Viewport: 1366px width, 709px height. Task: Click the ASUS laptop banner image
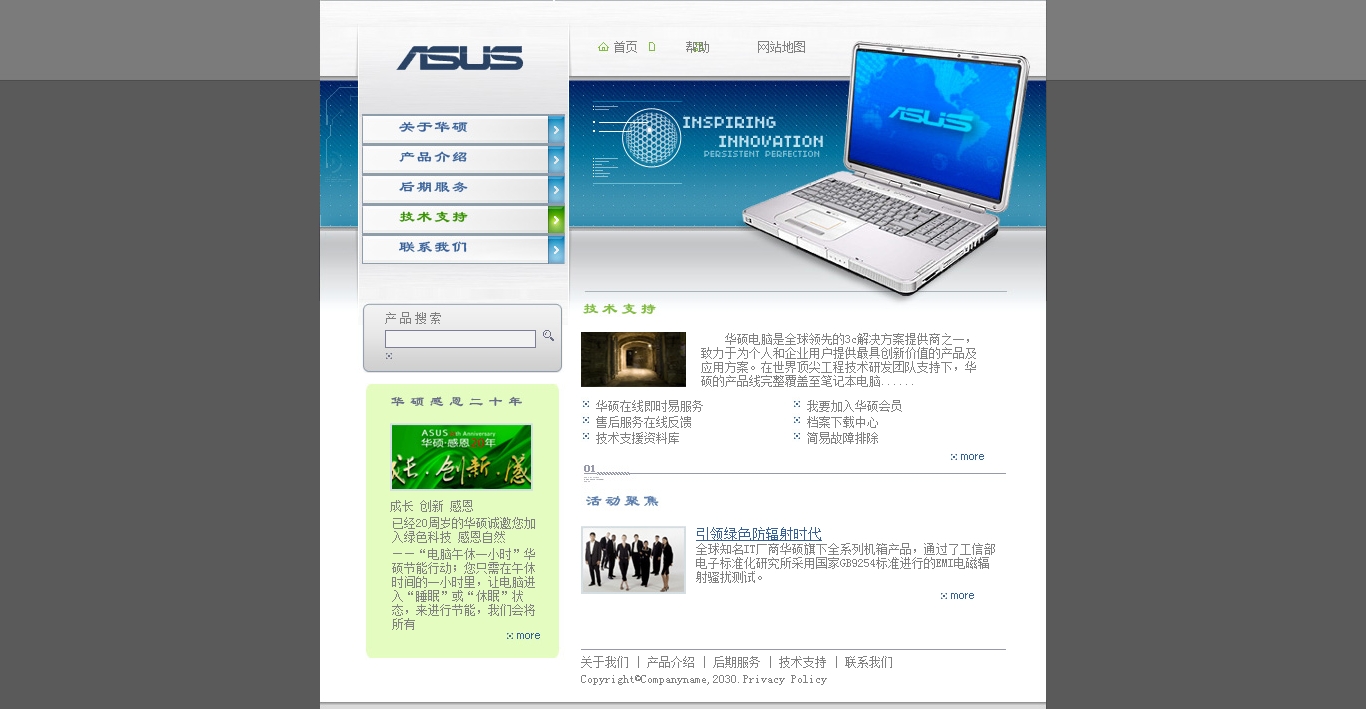coord(887,168)
